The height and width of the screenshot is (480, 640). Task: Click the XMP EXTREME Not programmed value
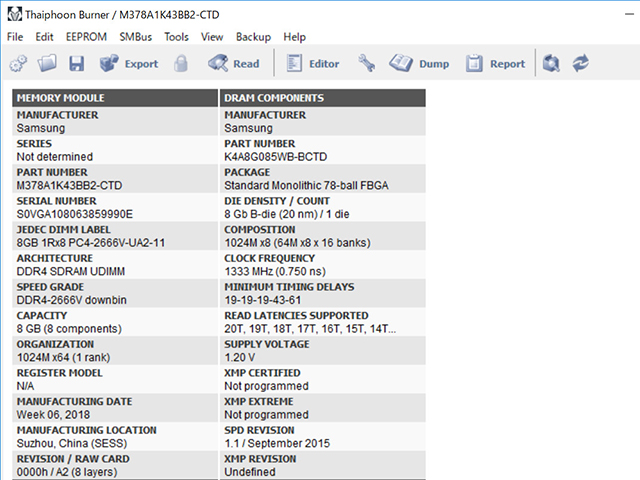point(266,414)
